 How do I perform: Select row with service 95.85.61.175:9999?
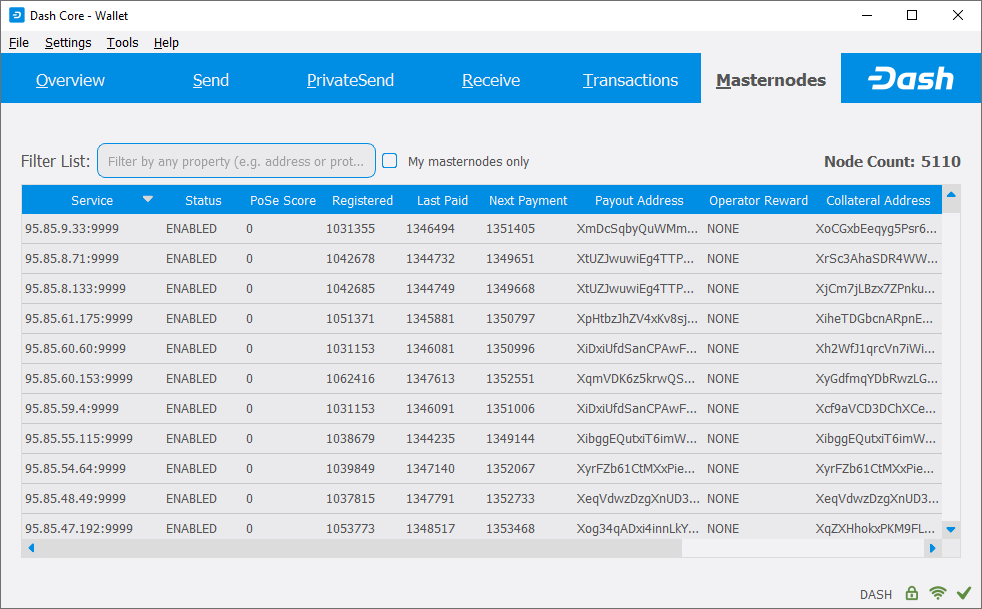[482, 319]
